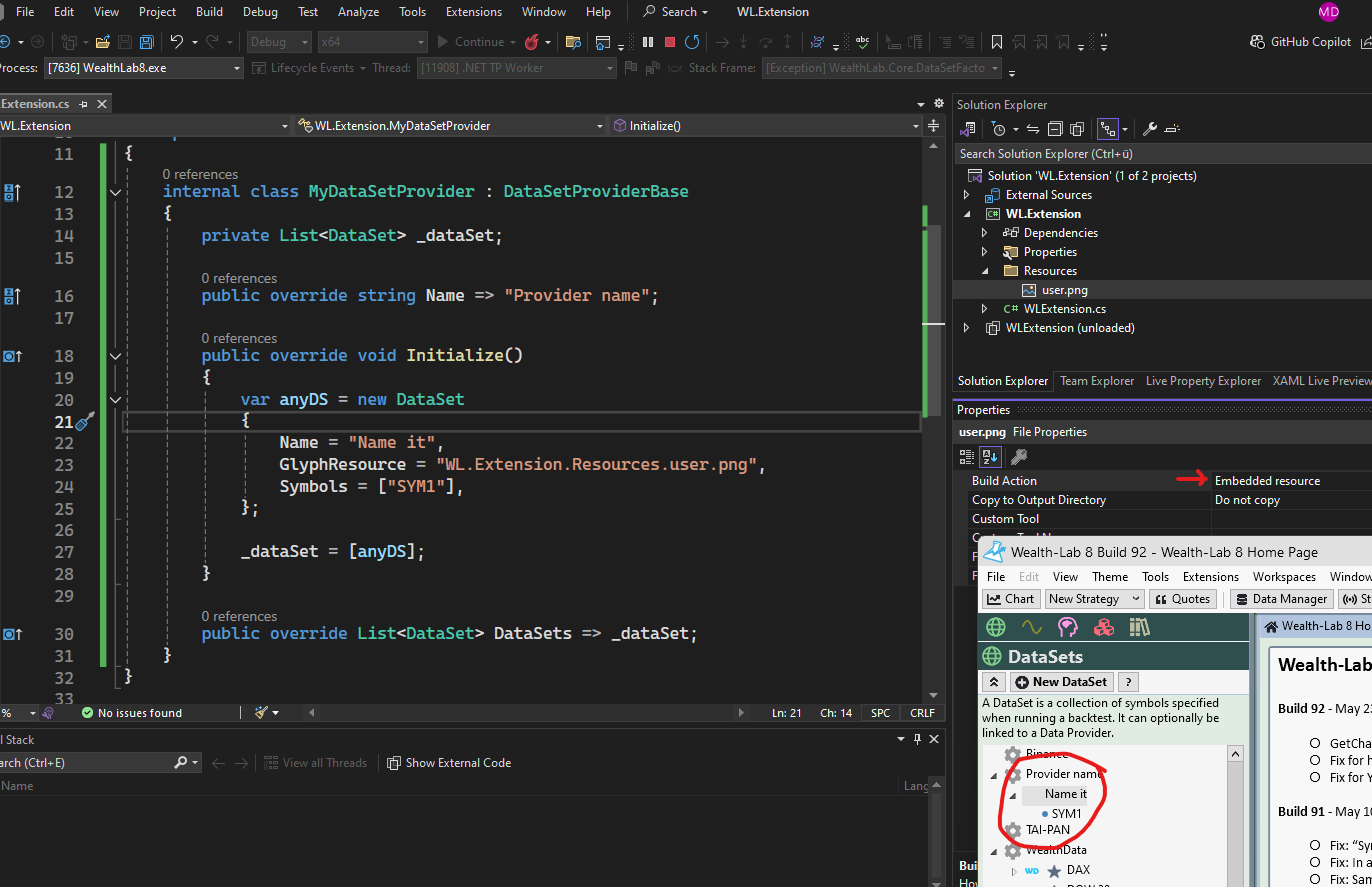Open the New Strategy dropdown in Wealth-Lab

(x=1094, y=599)
